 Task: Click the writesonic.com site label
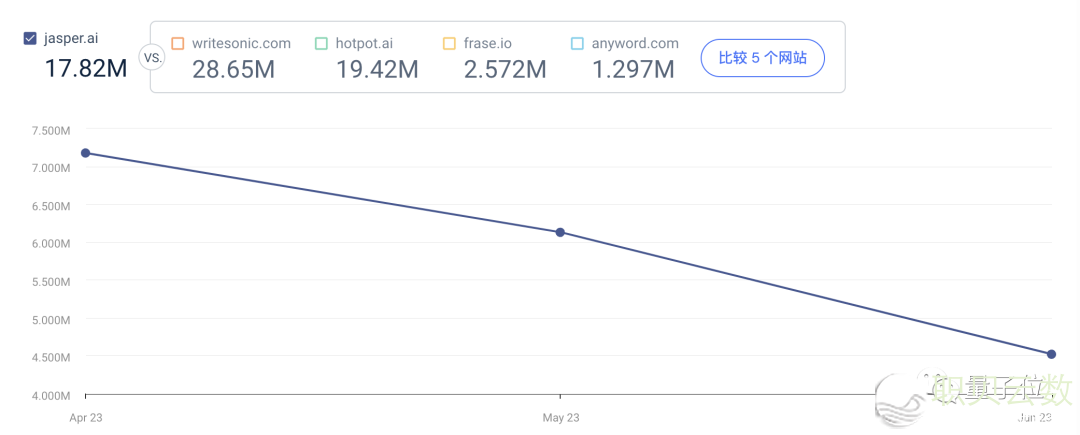[x=241, y=43]
